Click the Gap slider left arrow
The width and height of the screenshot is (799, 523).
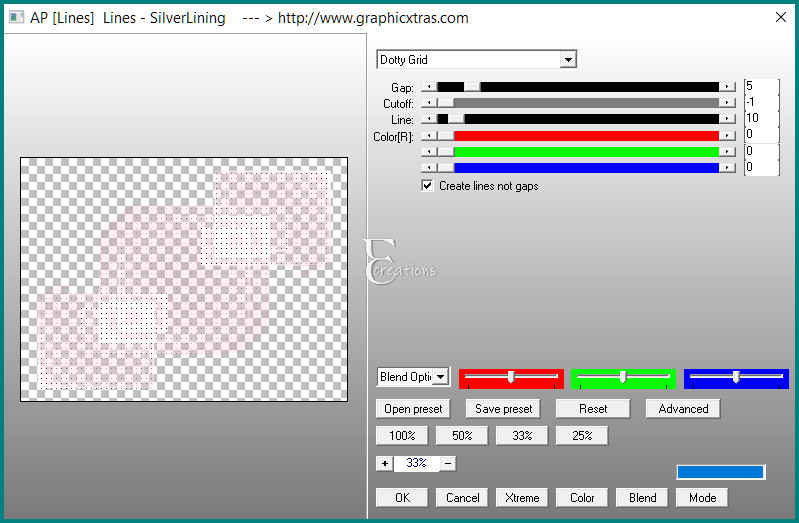(429, 87)
